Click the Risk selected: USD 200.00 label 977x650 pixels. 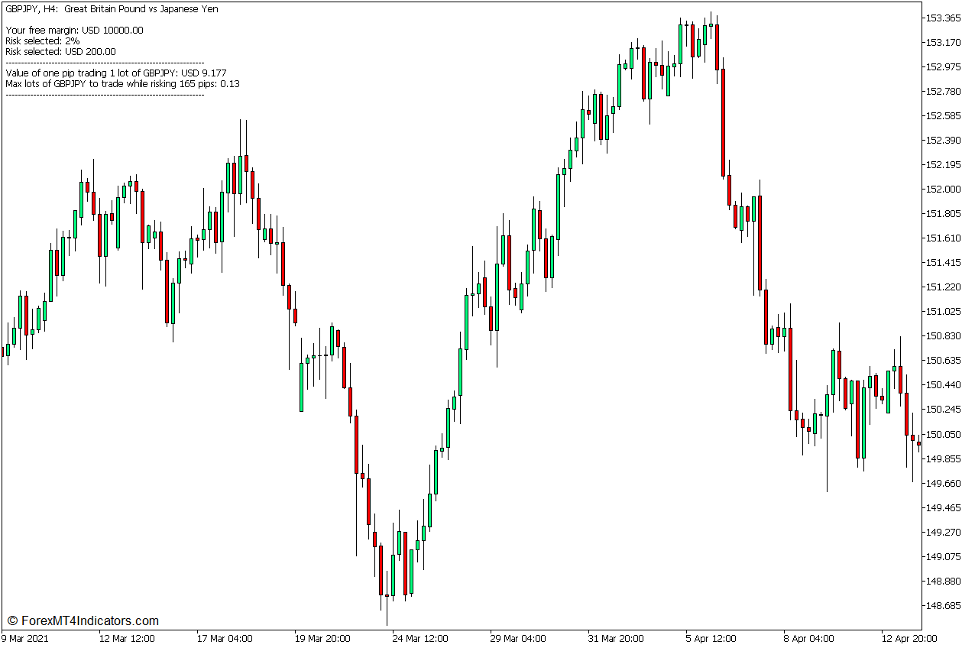[62, 51]
